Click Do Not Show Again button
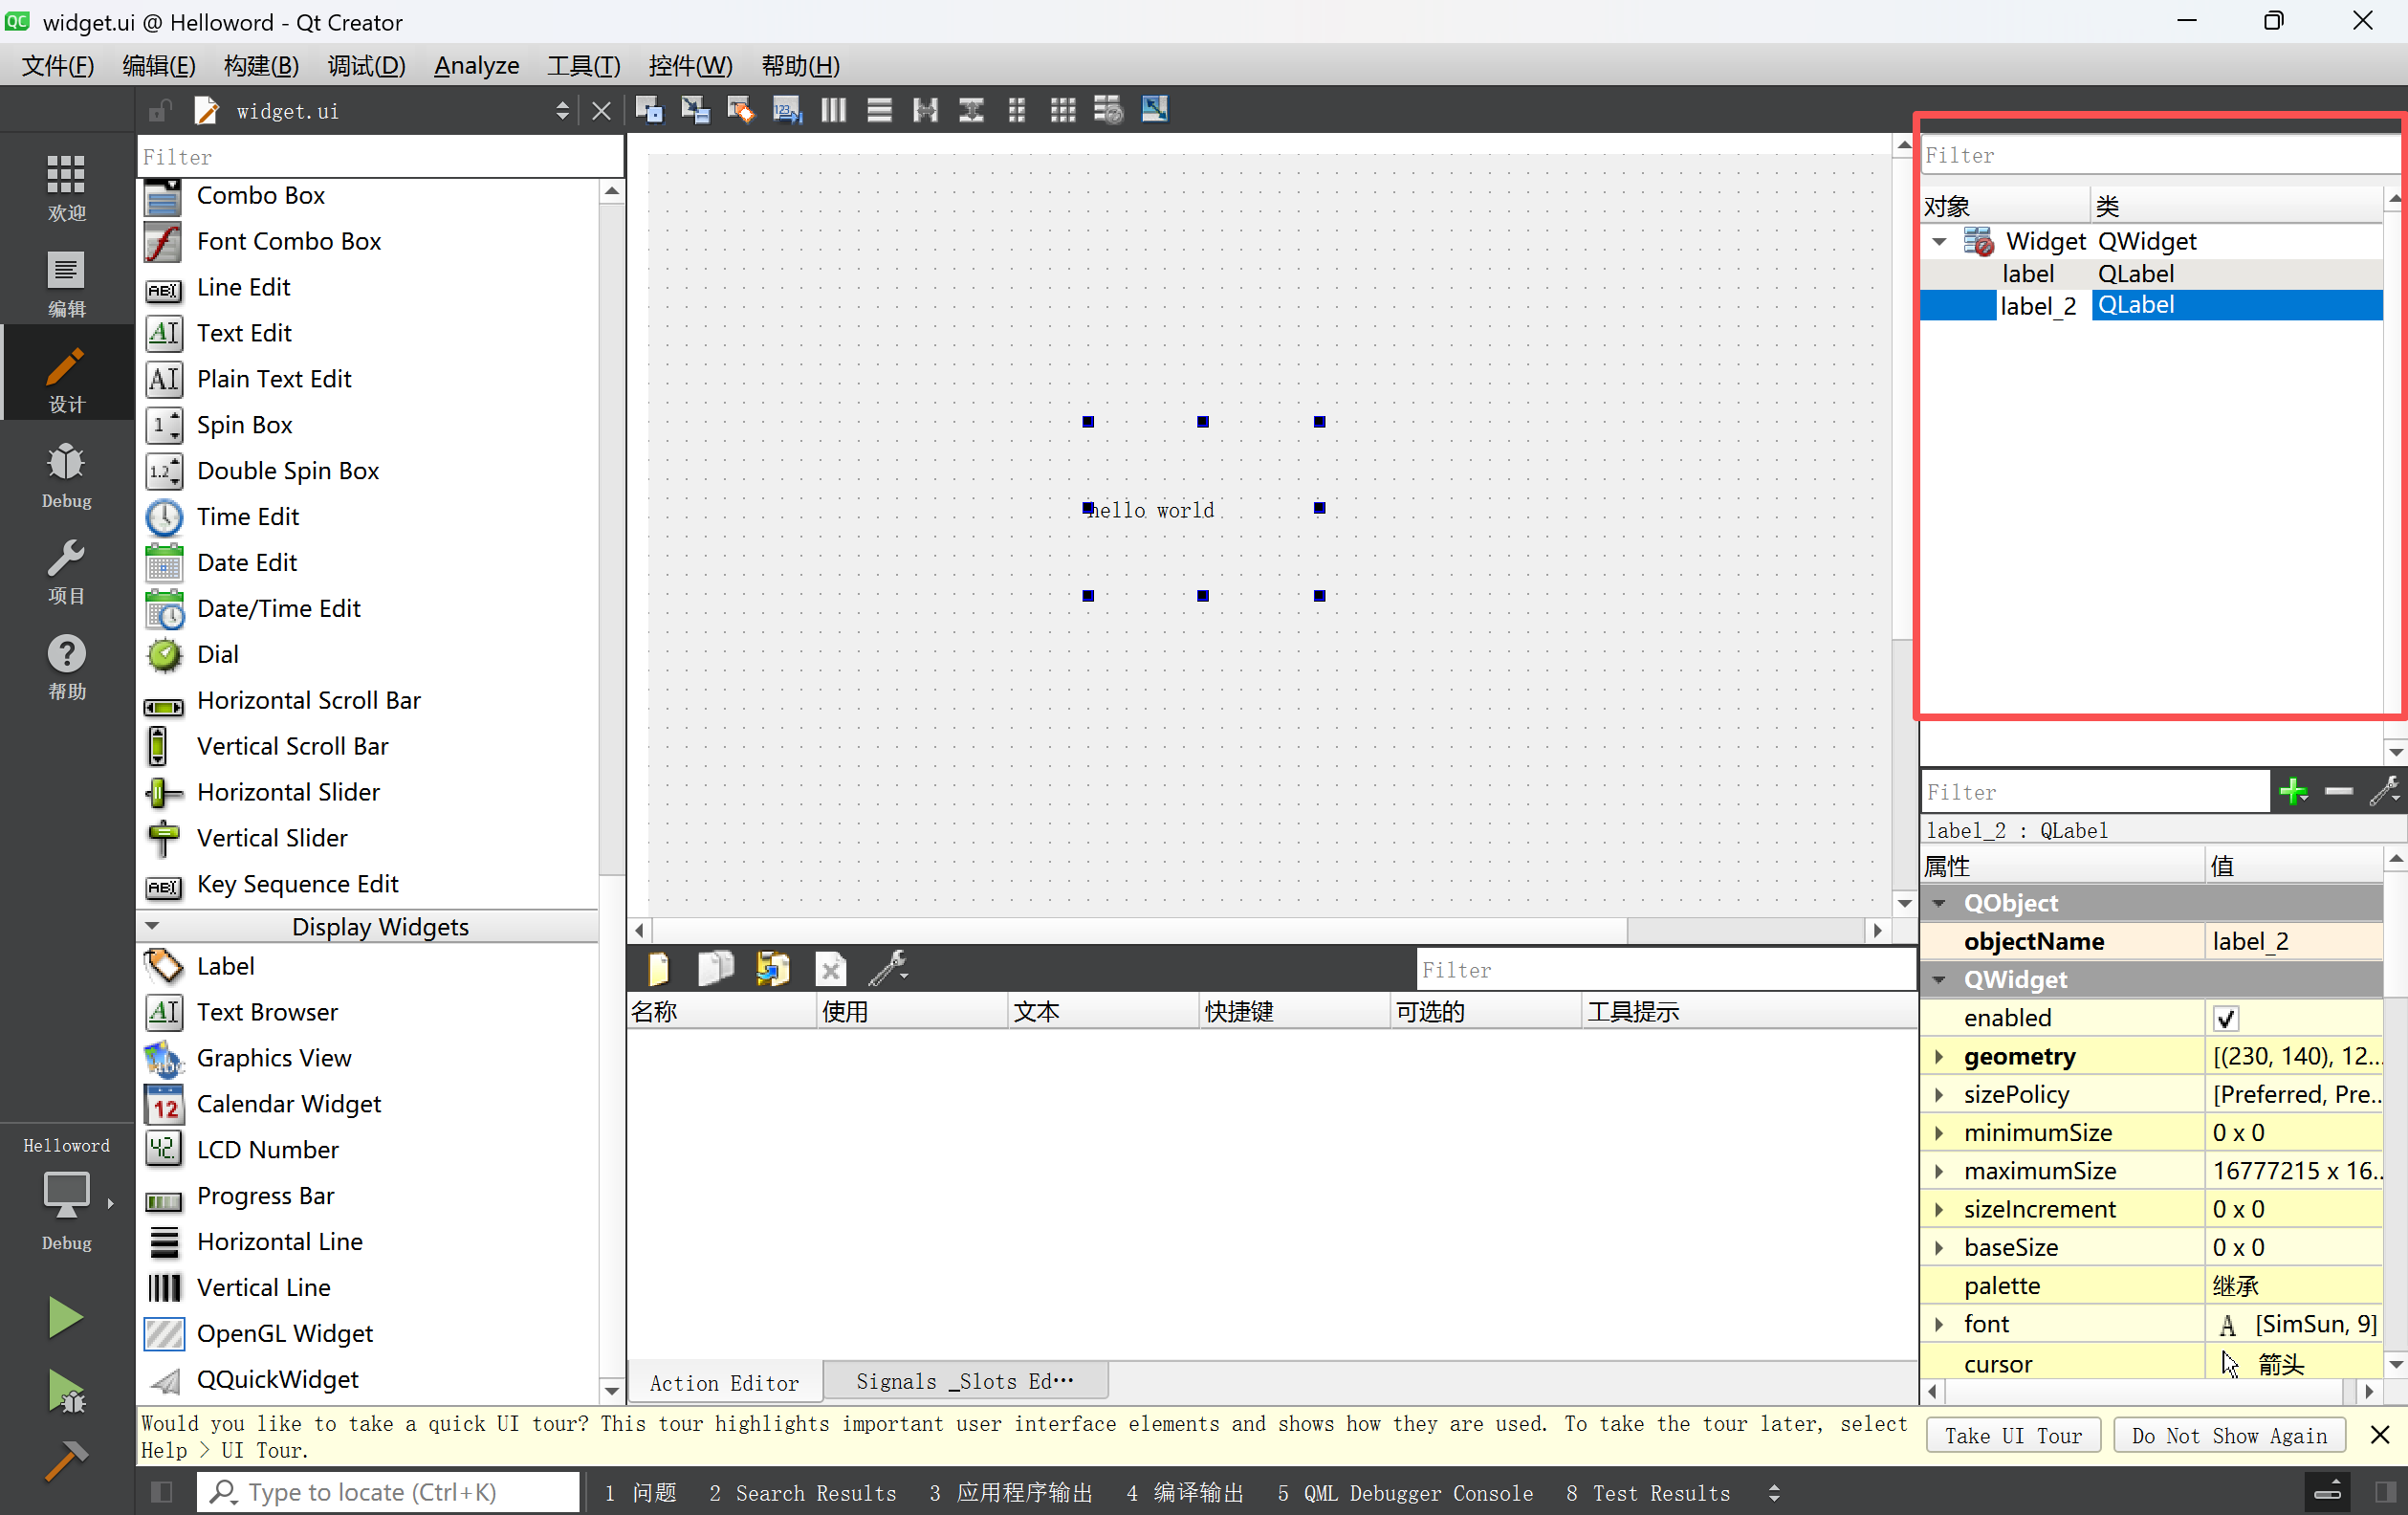Viewport: 2408px width, 1515px height. pyautogui.click(x=2228, y=1435)
